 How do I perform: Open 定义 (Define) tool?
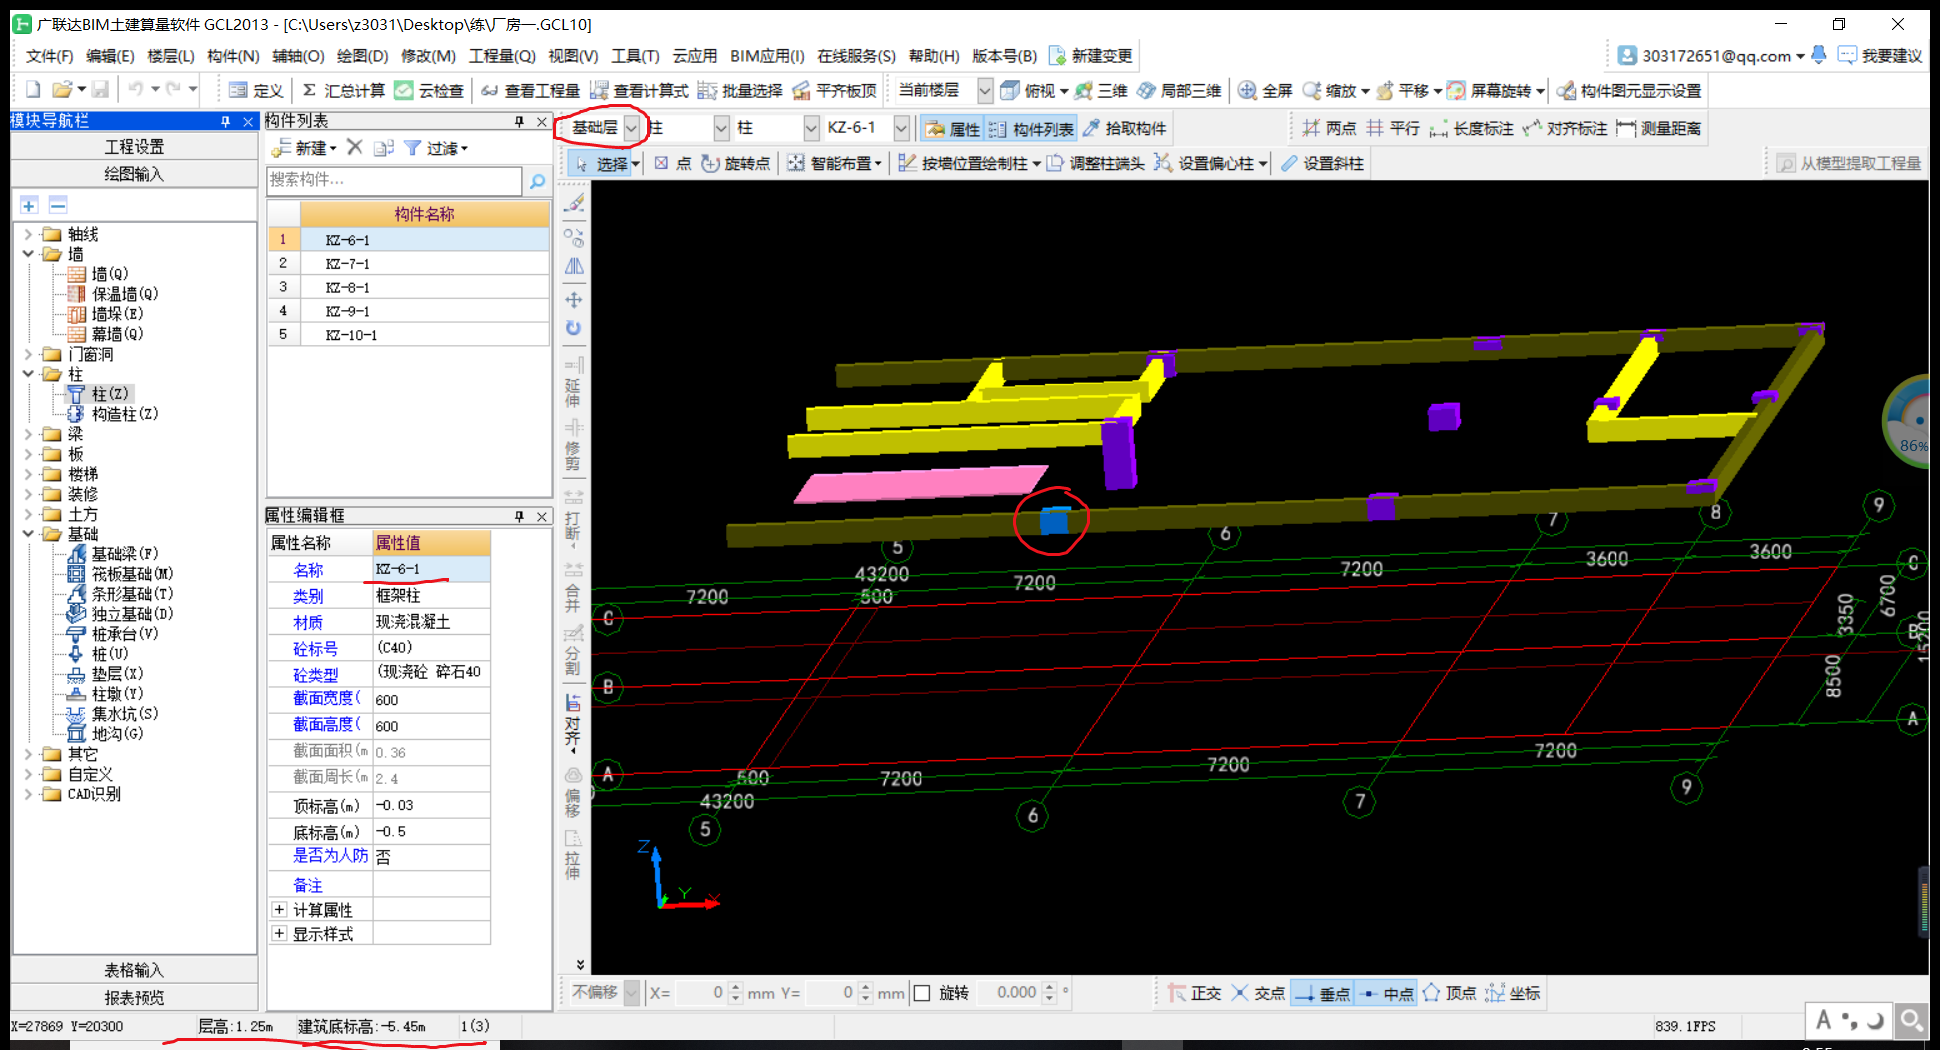point(256,91)
